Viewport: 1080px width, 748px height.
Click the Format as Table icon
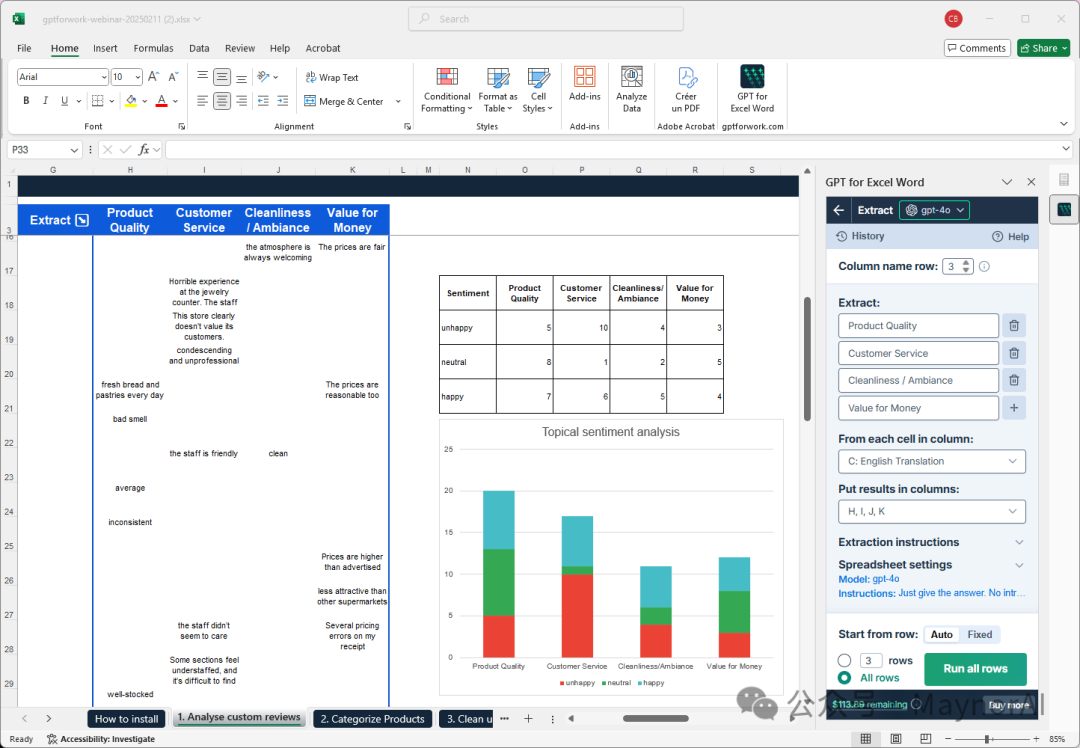(497, 89)
